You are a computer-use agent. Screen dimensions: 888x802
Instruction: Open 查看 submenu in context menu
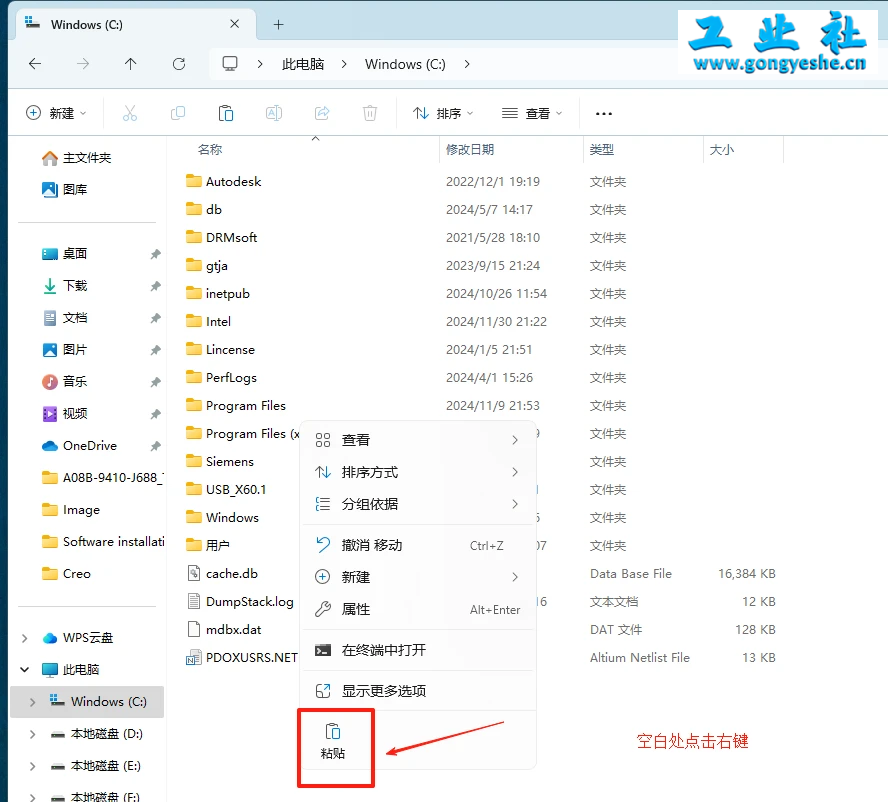tap(418, 440)
